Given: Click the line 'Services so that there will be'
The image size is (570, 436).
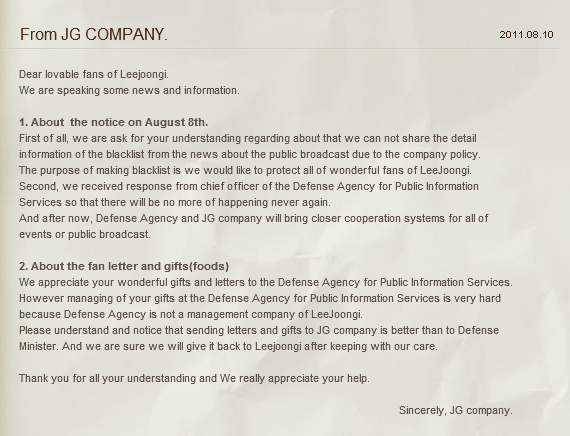Looking at the screenshot, I should tap(175, 203).
